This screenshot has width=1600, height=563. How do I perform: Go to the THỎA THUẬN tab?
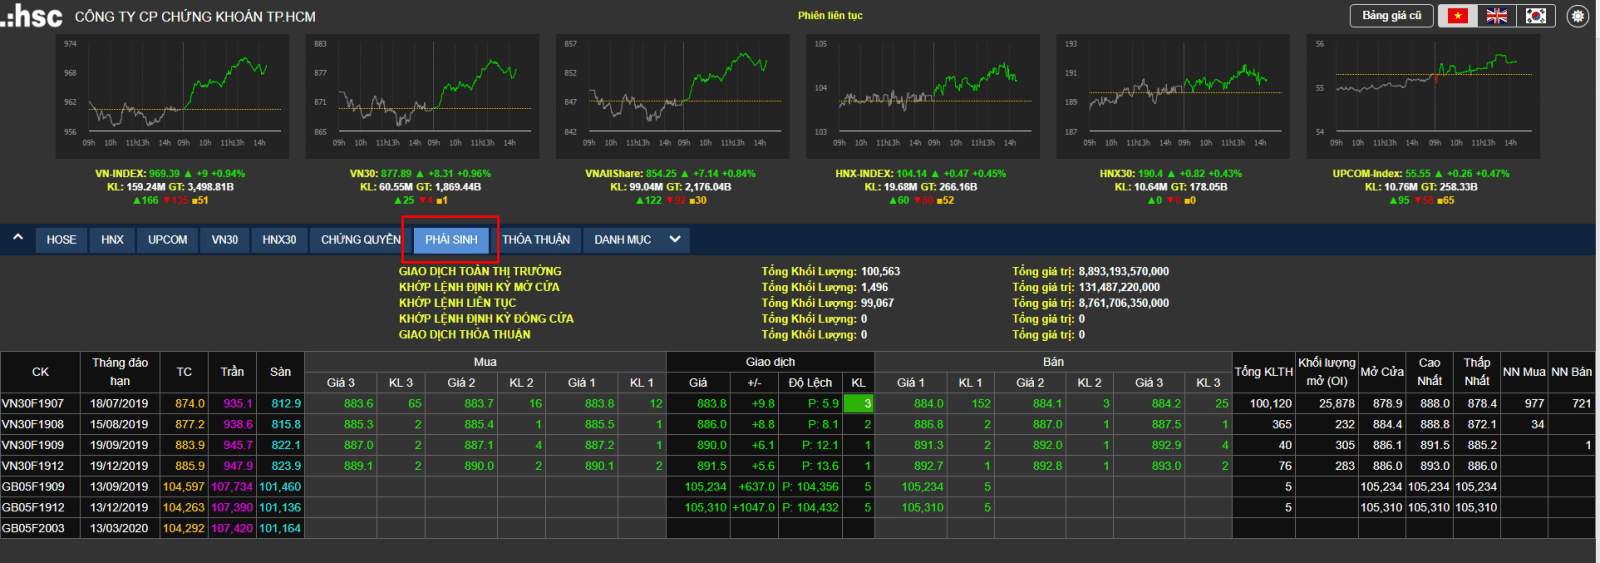536,240
